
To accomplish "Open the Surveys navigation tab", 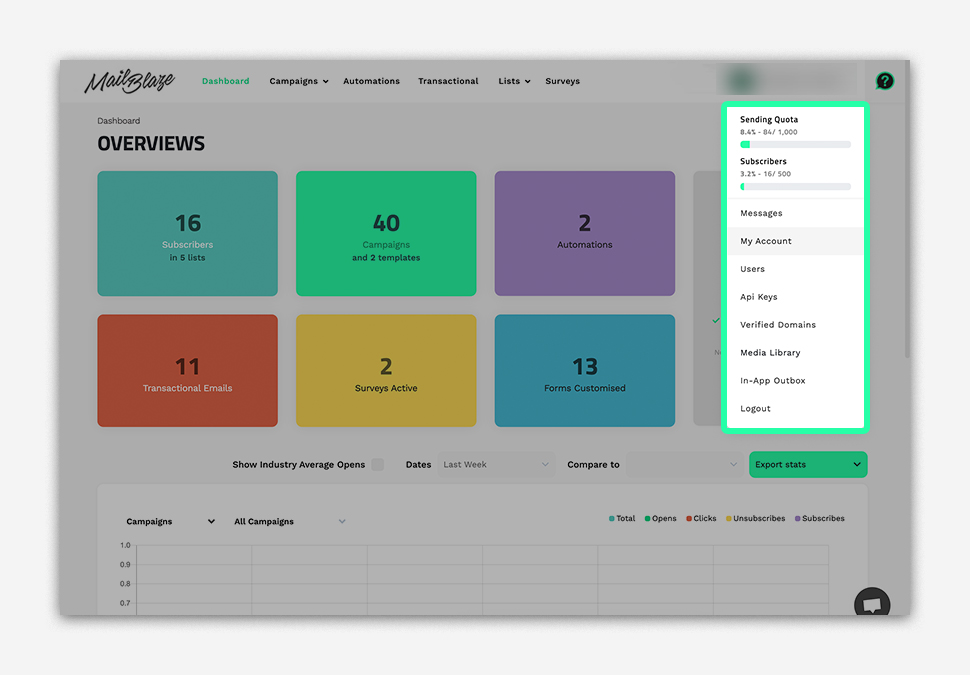I will tap(562, 81).
